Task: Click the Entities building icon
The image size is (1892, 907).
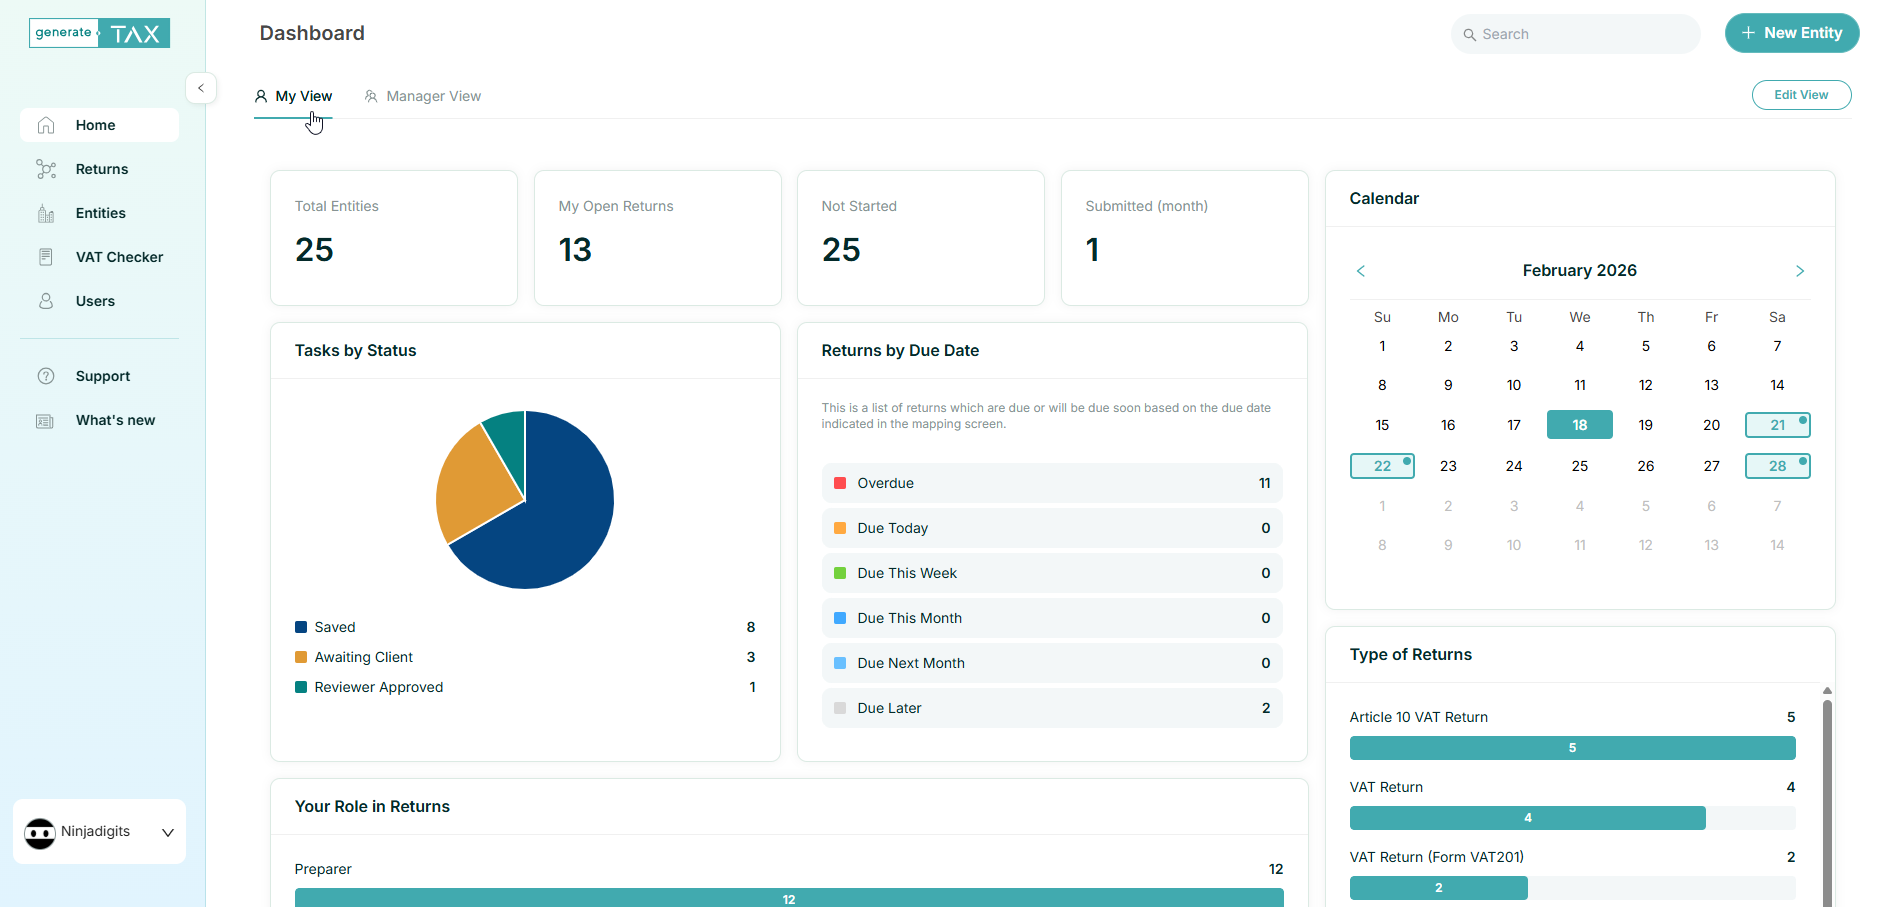Action: coord(46,213)
